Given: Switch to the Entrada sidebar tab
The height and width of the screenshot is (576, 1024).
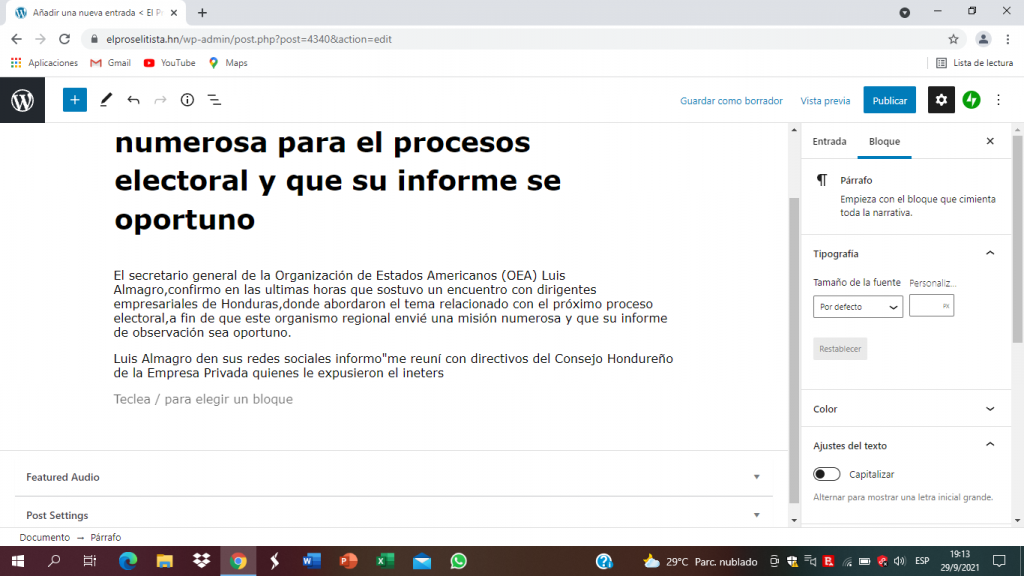Looking at the screenshot, I should (x=829, y=142).
